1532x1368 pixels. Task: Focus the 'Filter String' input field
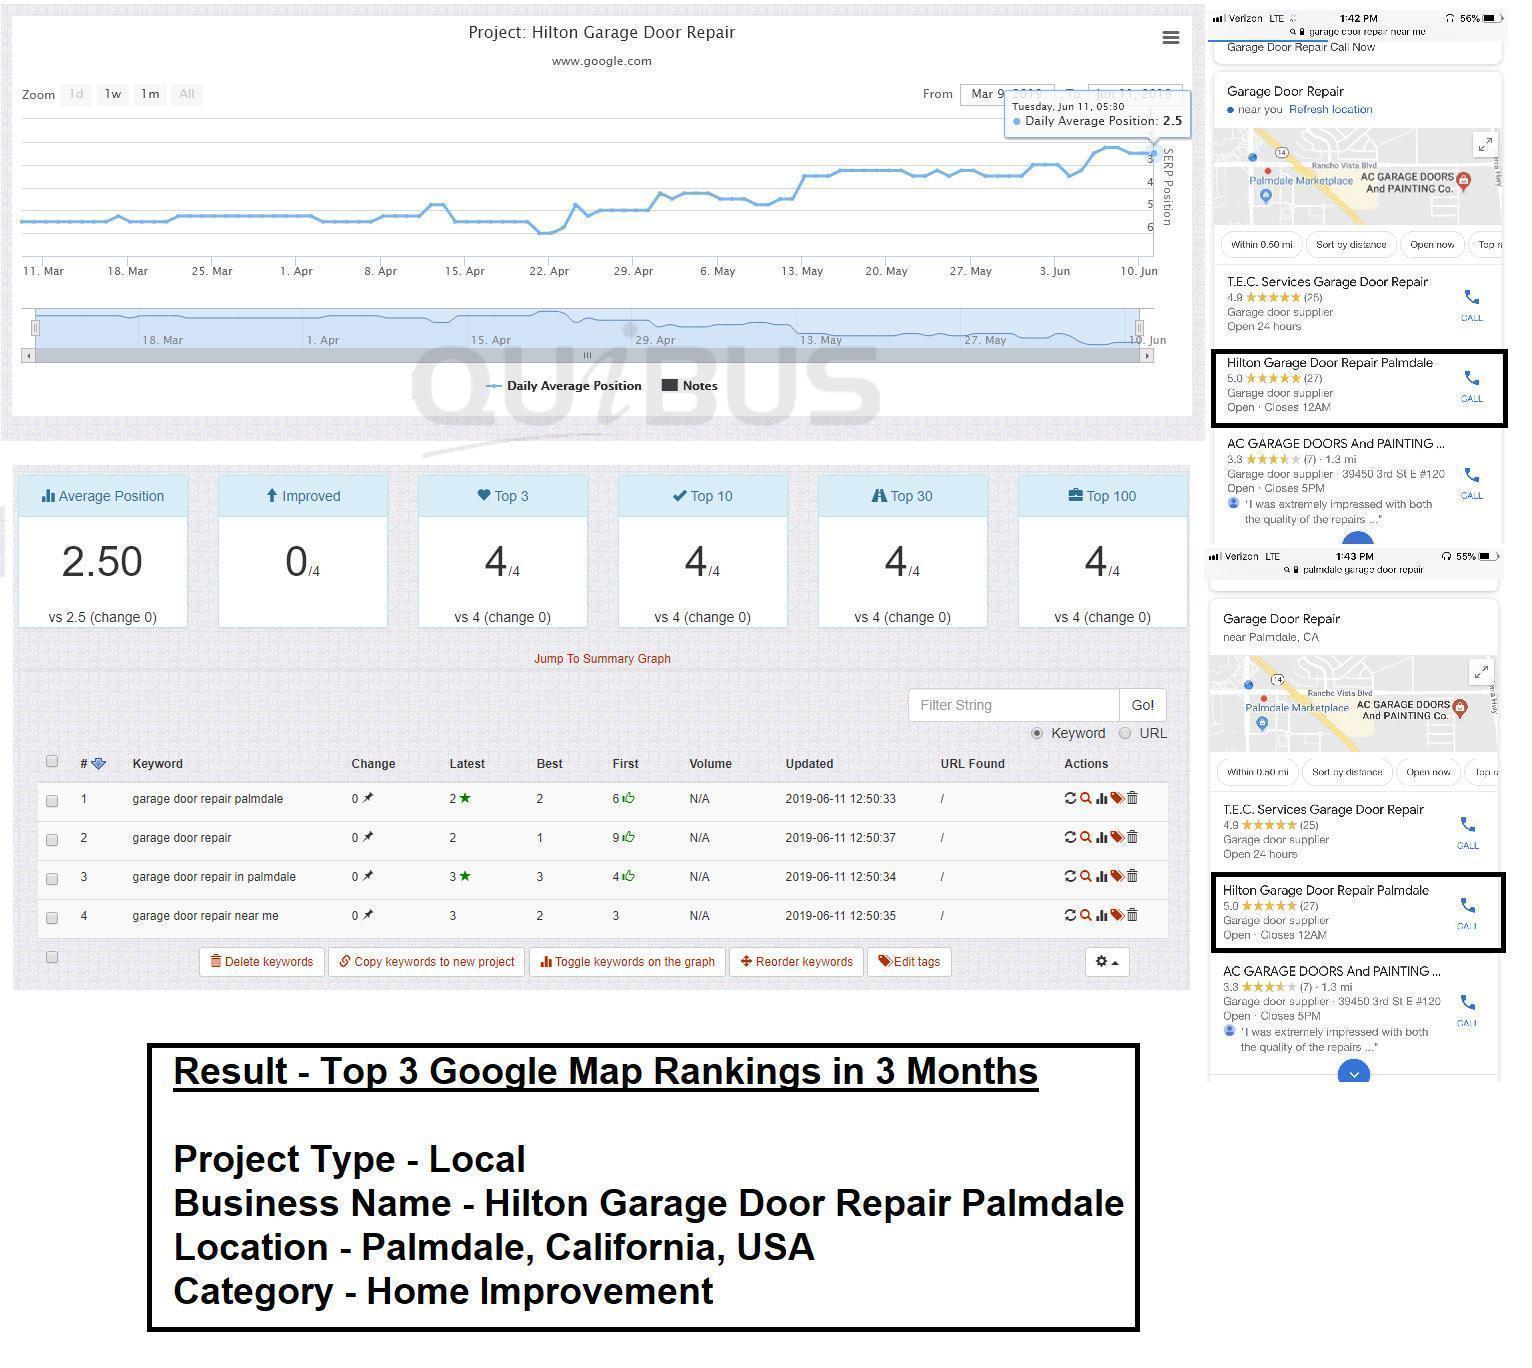click(1012, 705)
